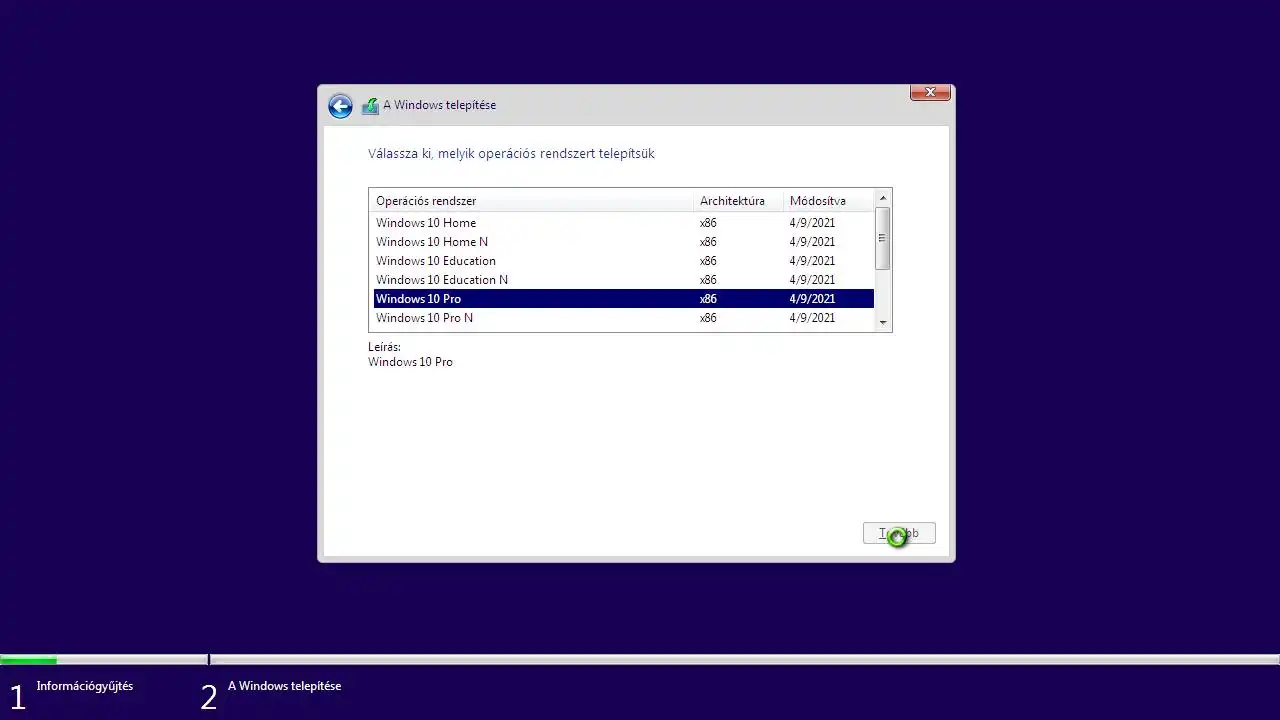Pick Windows 10 Pro N edition
Viewport: 1280px width, 720px height.
click(623, 318)
